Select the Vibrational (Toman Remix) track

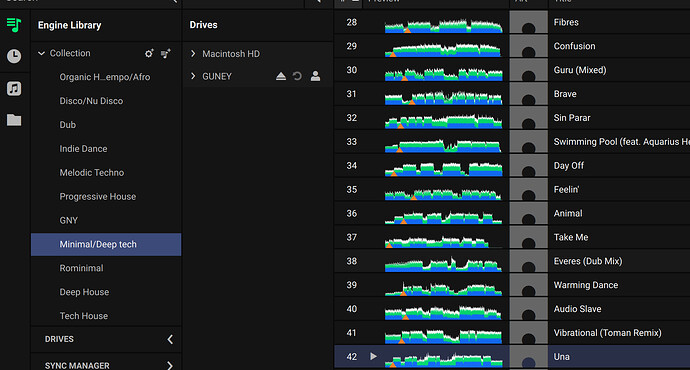click(x=607, y=333)
